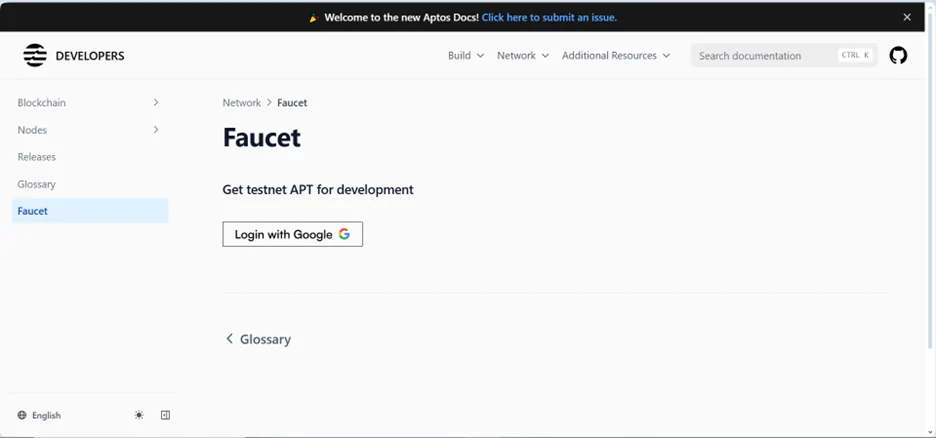Screen dimensions: 936x438
Task: Click the DEVELOPERS header text
Action: click(x=90, y=56)
